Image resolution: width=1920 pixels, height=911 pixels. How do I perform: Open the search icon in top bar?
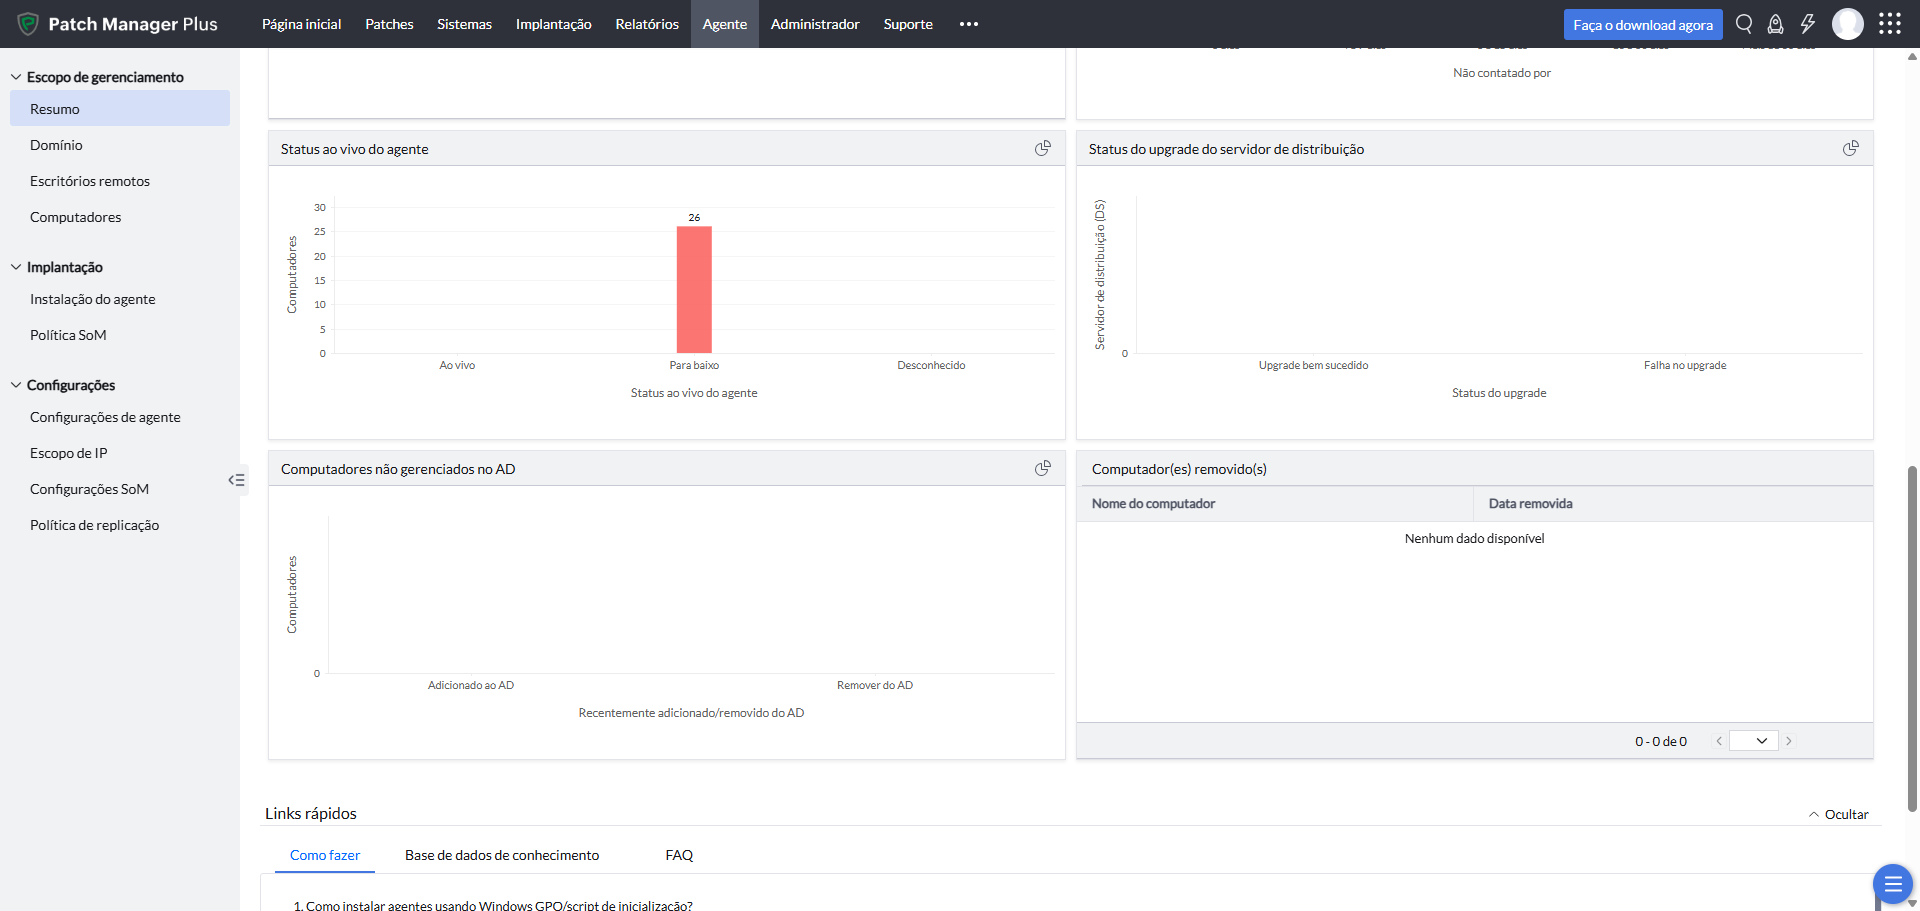point(1744,24)
